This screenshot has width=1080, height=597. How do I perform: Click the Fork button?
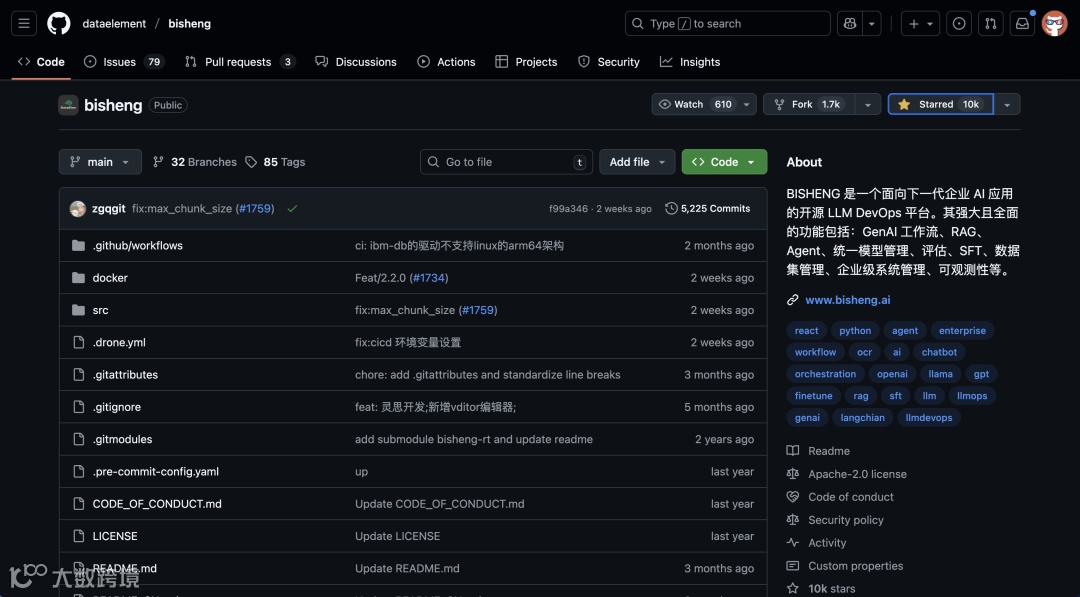pyautogui.click(x=810, y=105)
